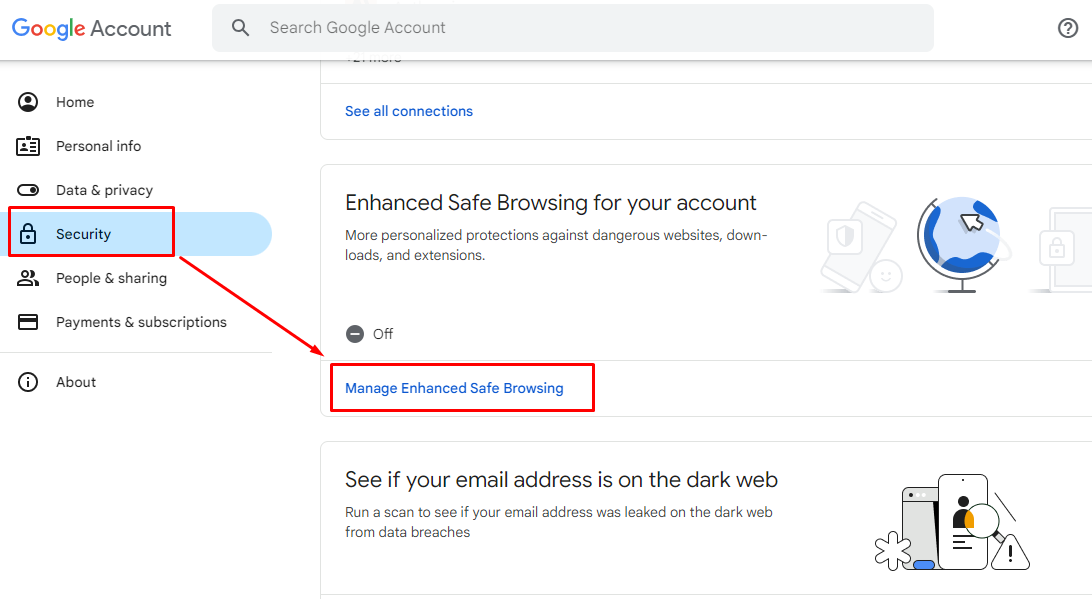The width and height of the screenshot is (1092, 599).
Task: Select Security in the navigation menu
Action: (84, 233)
